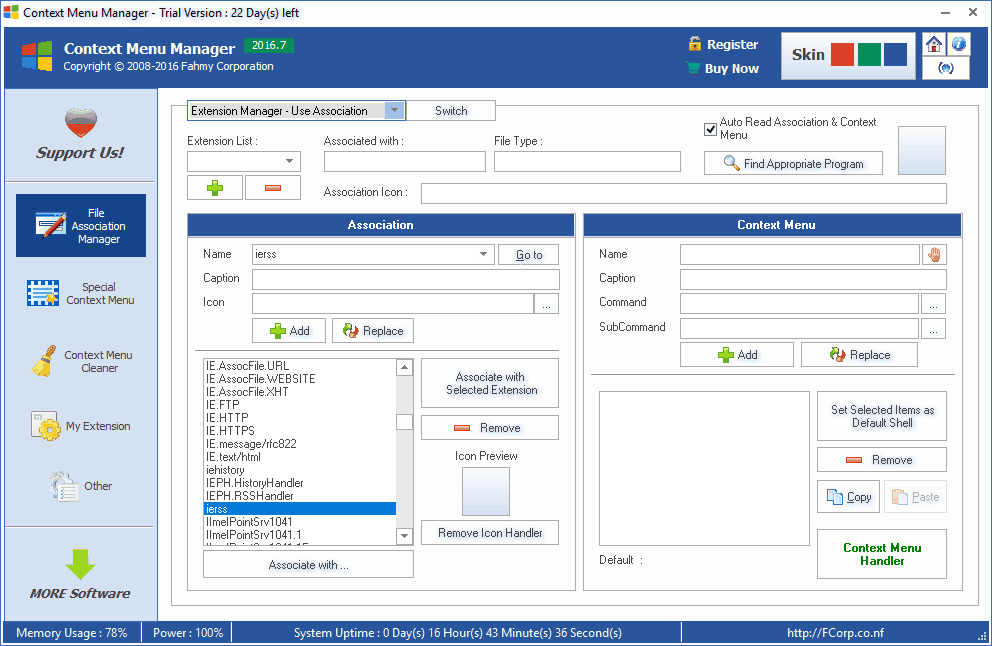Select the red skin color

[842, 55]
